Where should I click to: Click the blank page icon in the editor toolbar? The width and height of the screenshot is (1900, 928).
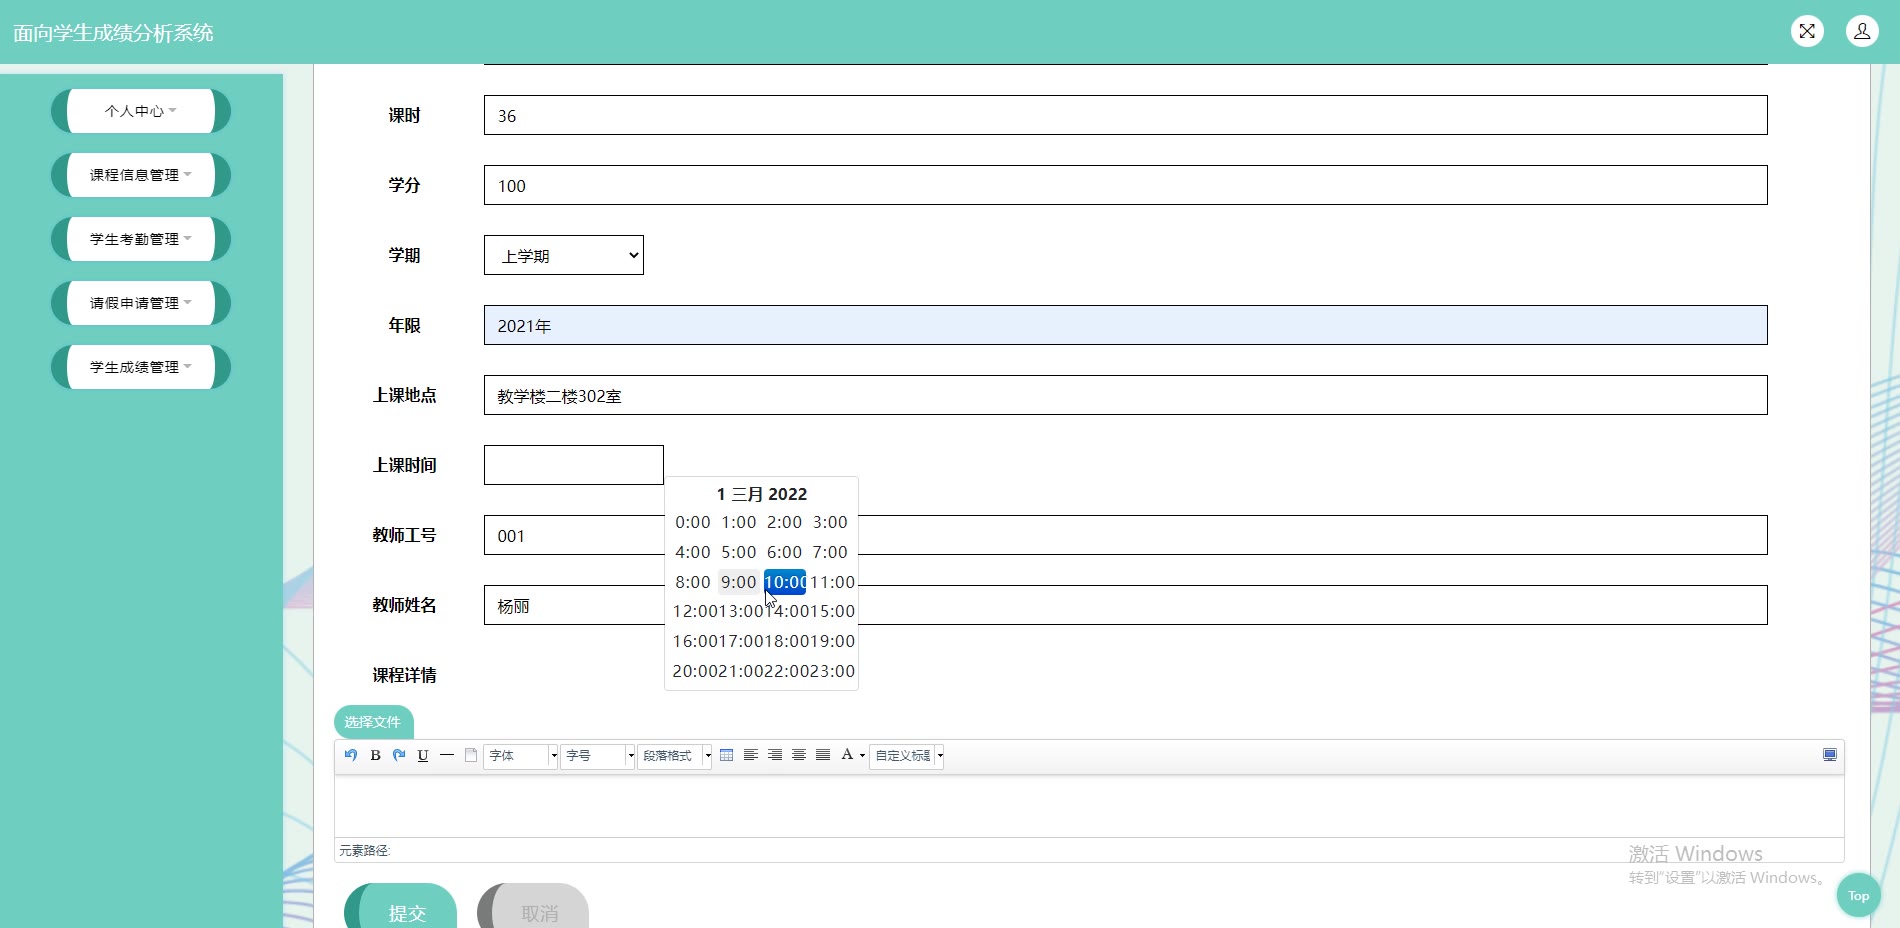(471, 755)
